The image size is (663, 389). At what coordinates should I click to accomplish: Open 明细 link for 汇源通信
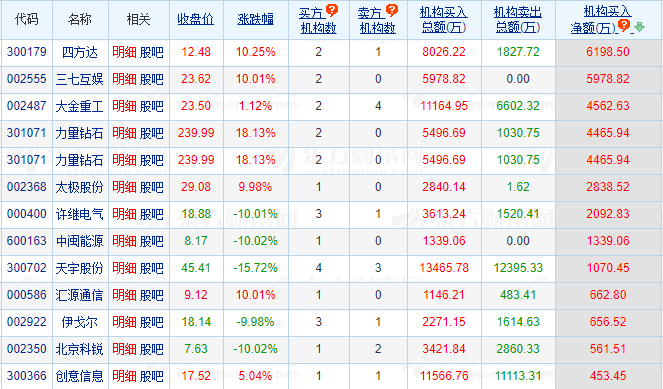pyautogui.click(x=124, y=295)
